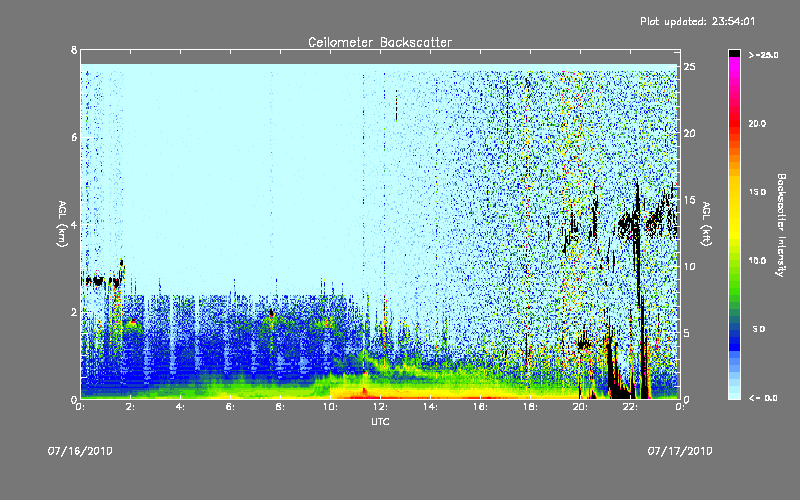800x500 pixels.
Task: Select the 10: hour label on UTC axis
Action: (x=331, y=407)
